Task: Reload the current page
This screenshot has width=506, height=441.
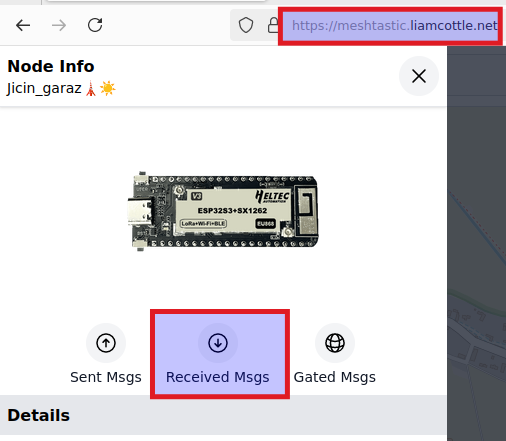Action: click(95, 25)
